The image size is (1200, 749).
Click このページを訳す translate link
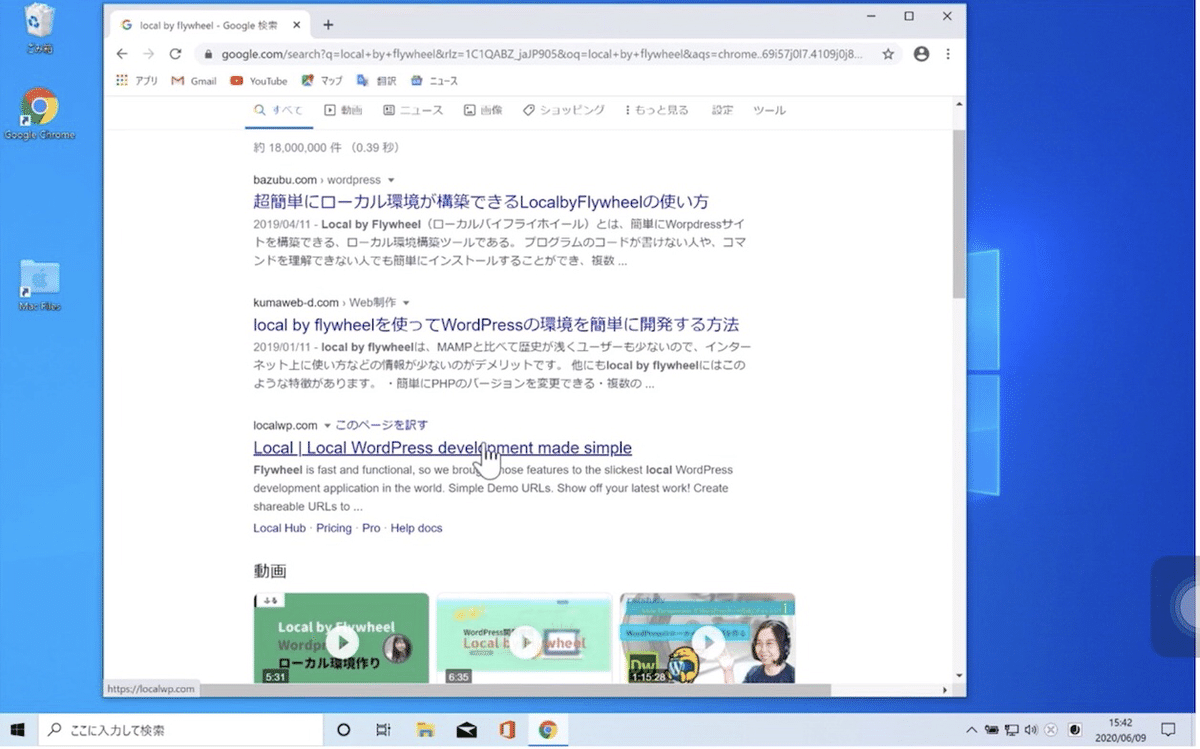382,425
